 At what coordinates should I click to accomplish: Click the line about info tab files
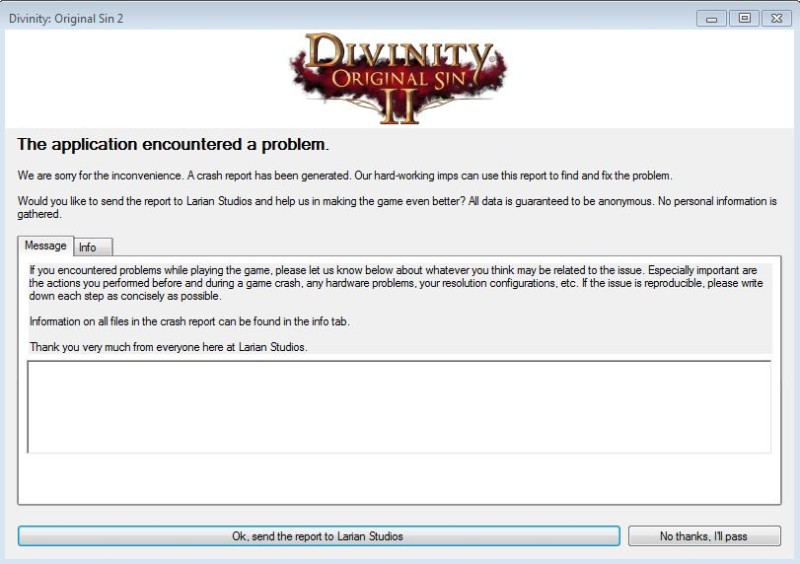pos(189,322)
